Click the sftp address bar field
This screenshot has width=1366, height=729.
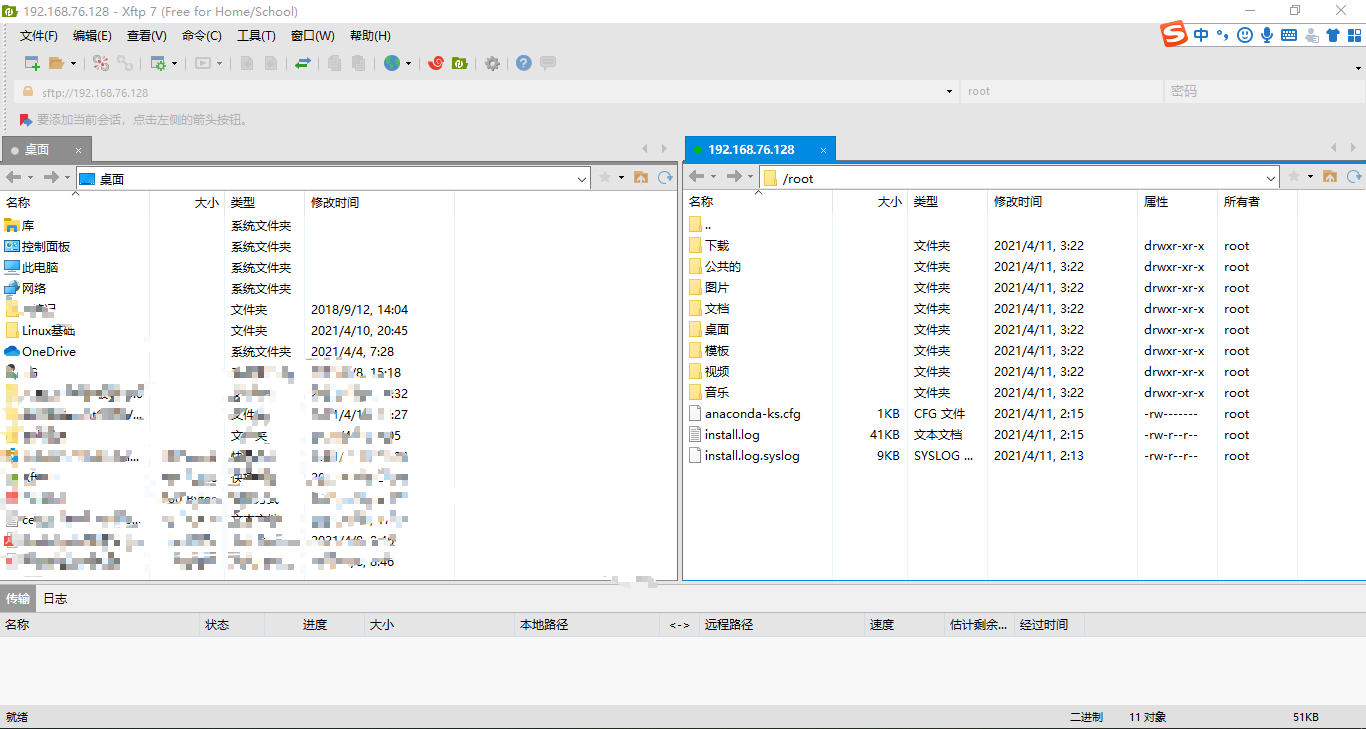pos(488,92)
